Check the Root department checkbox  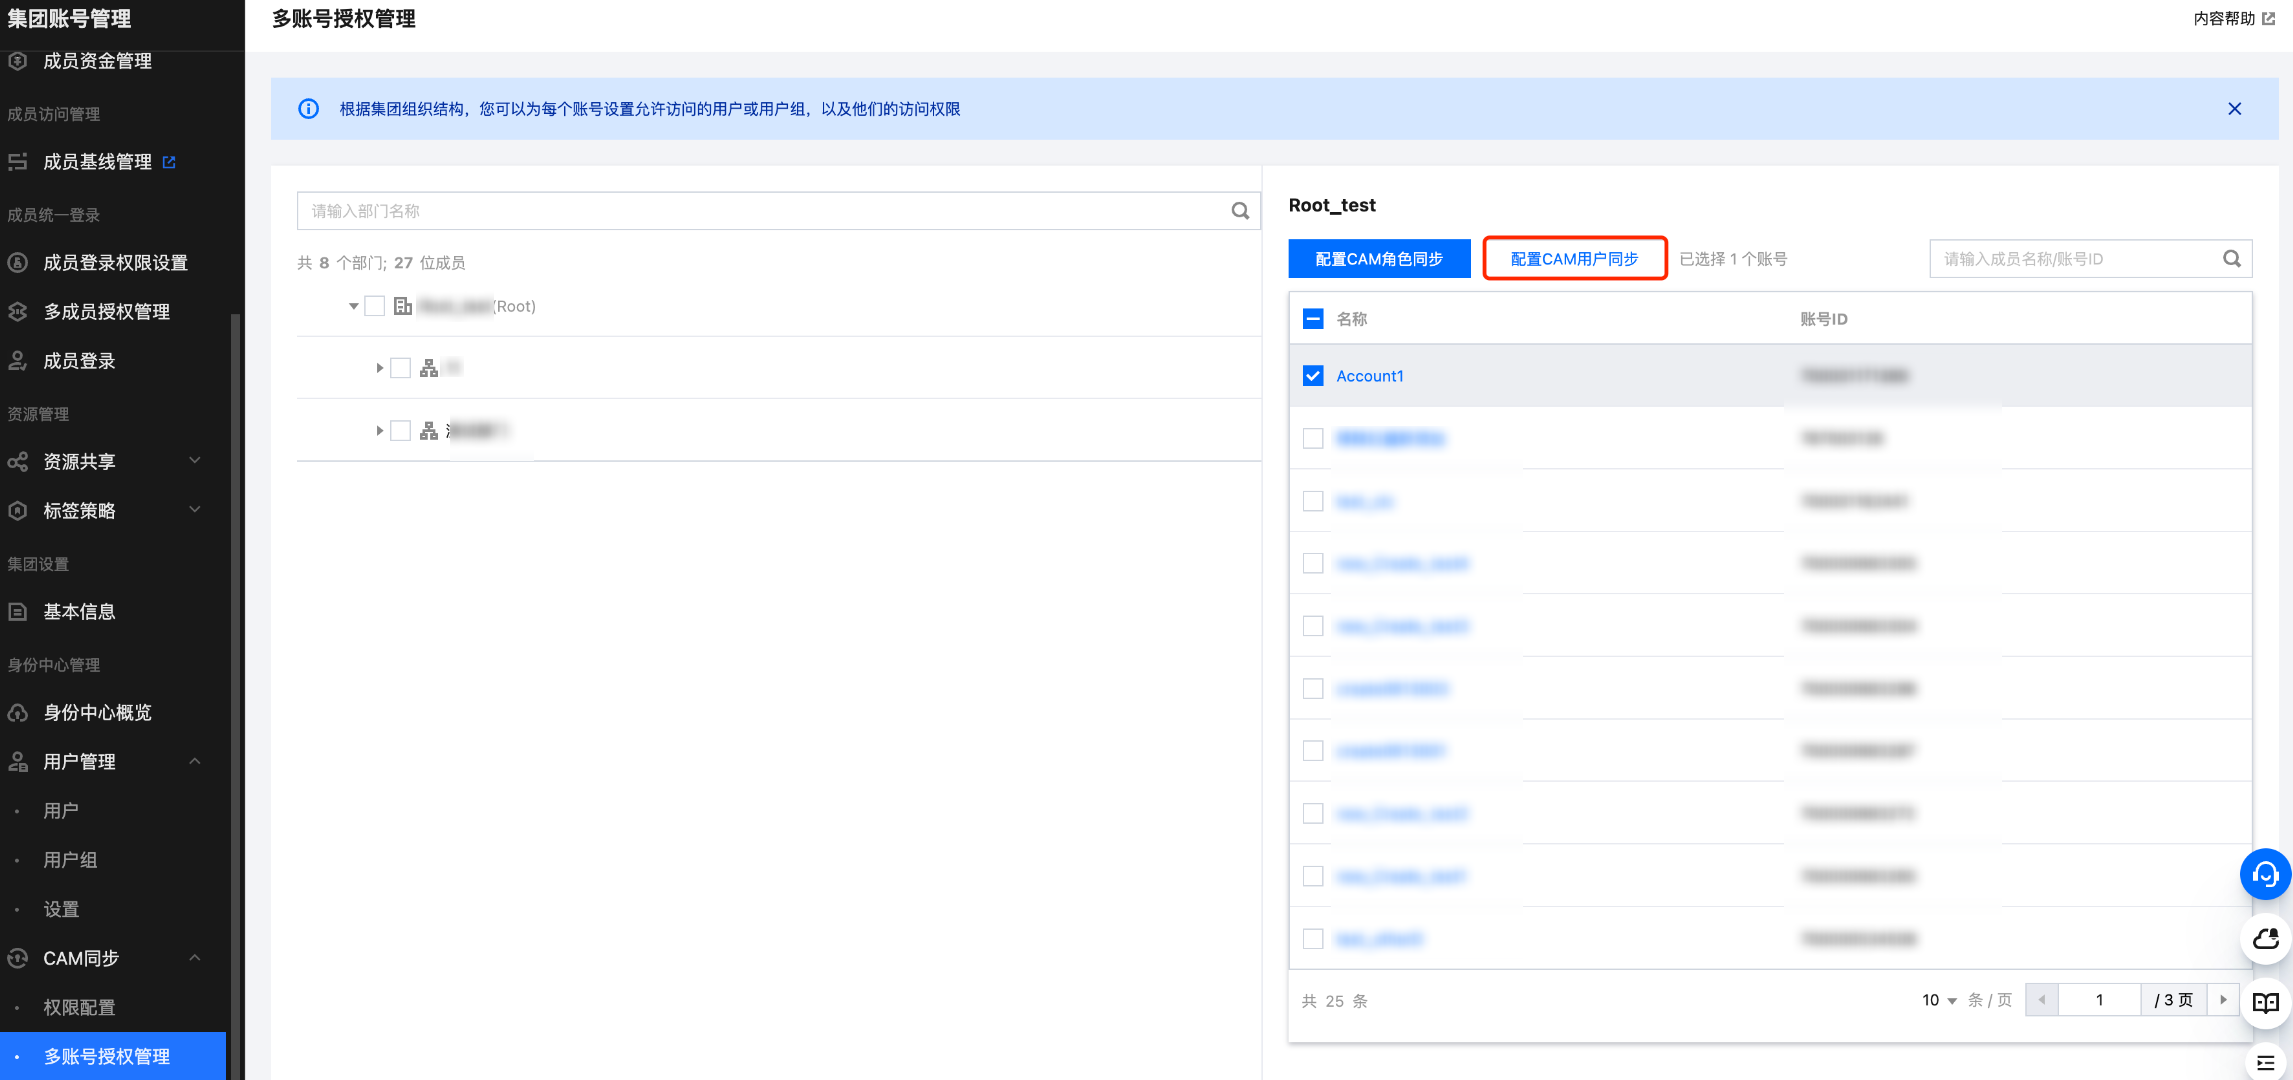(375, 306)
